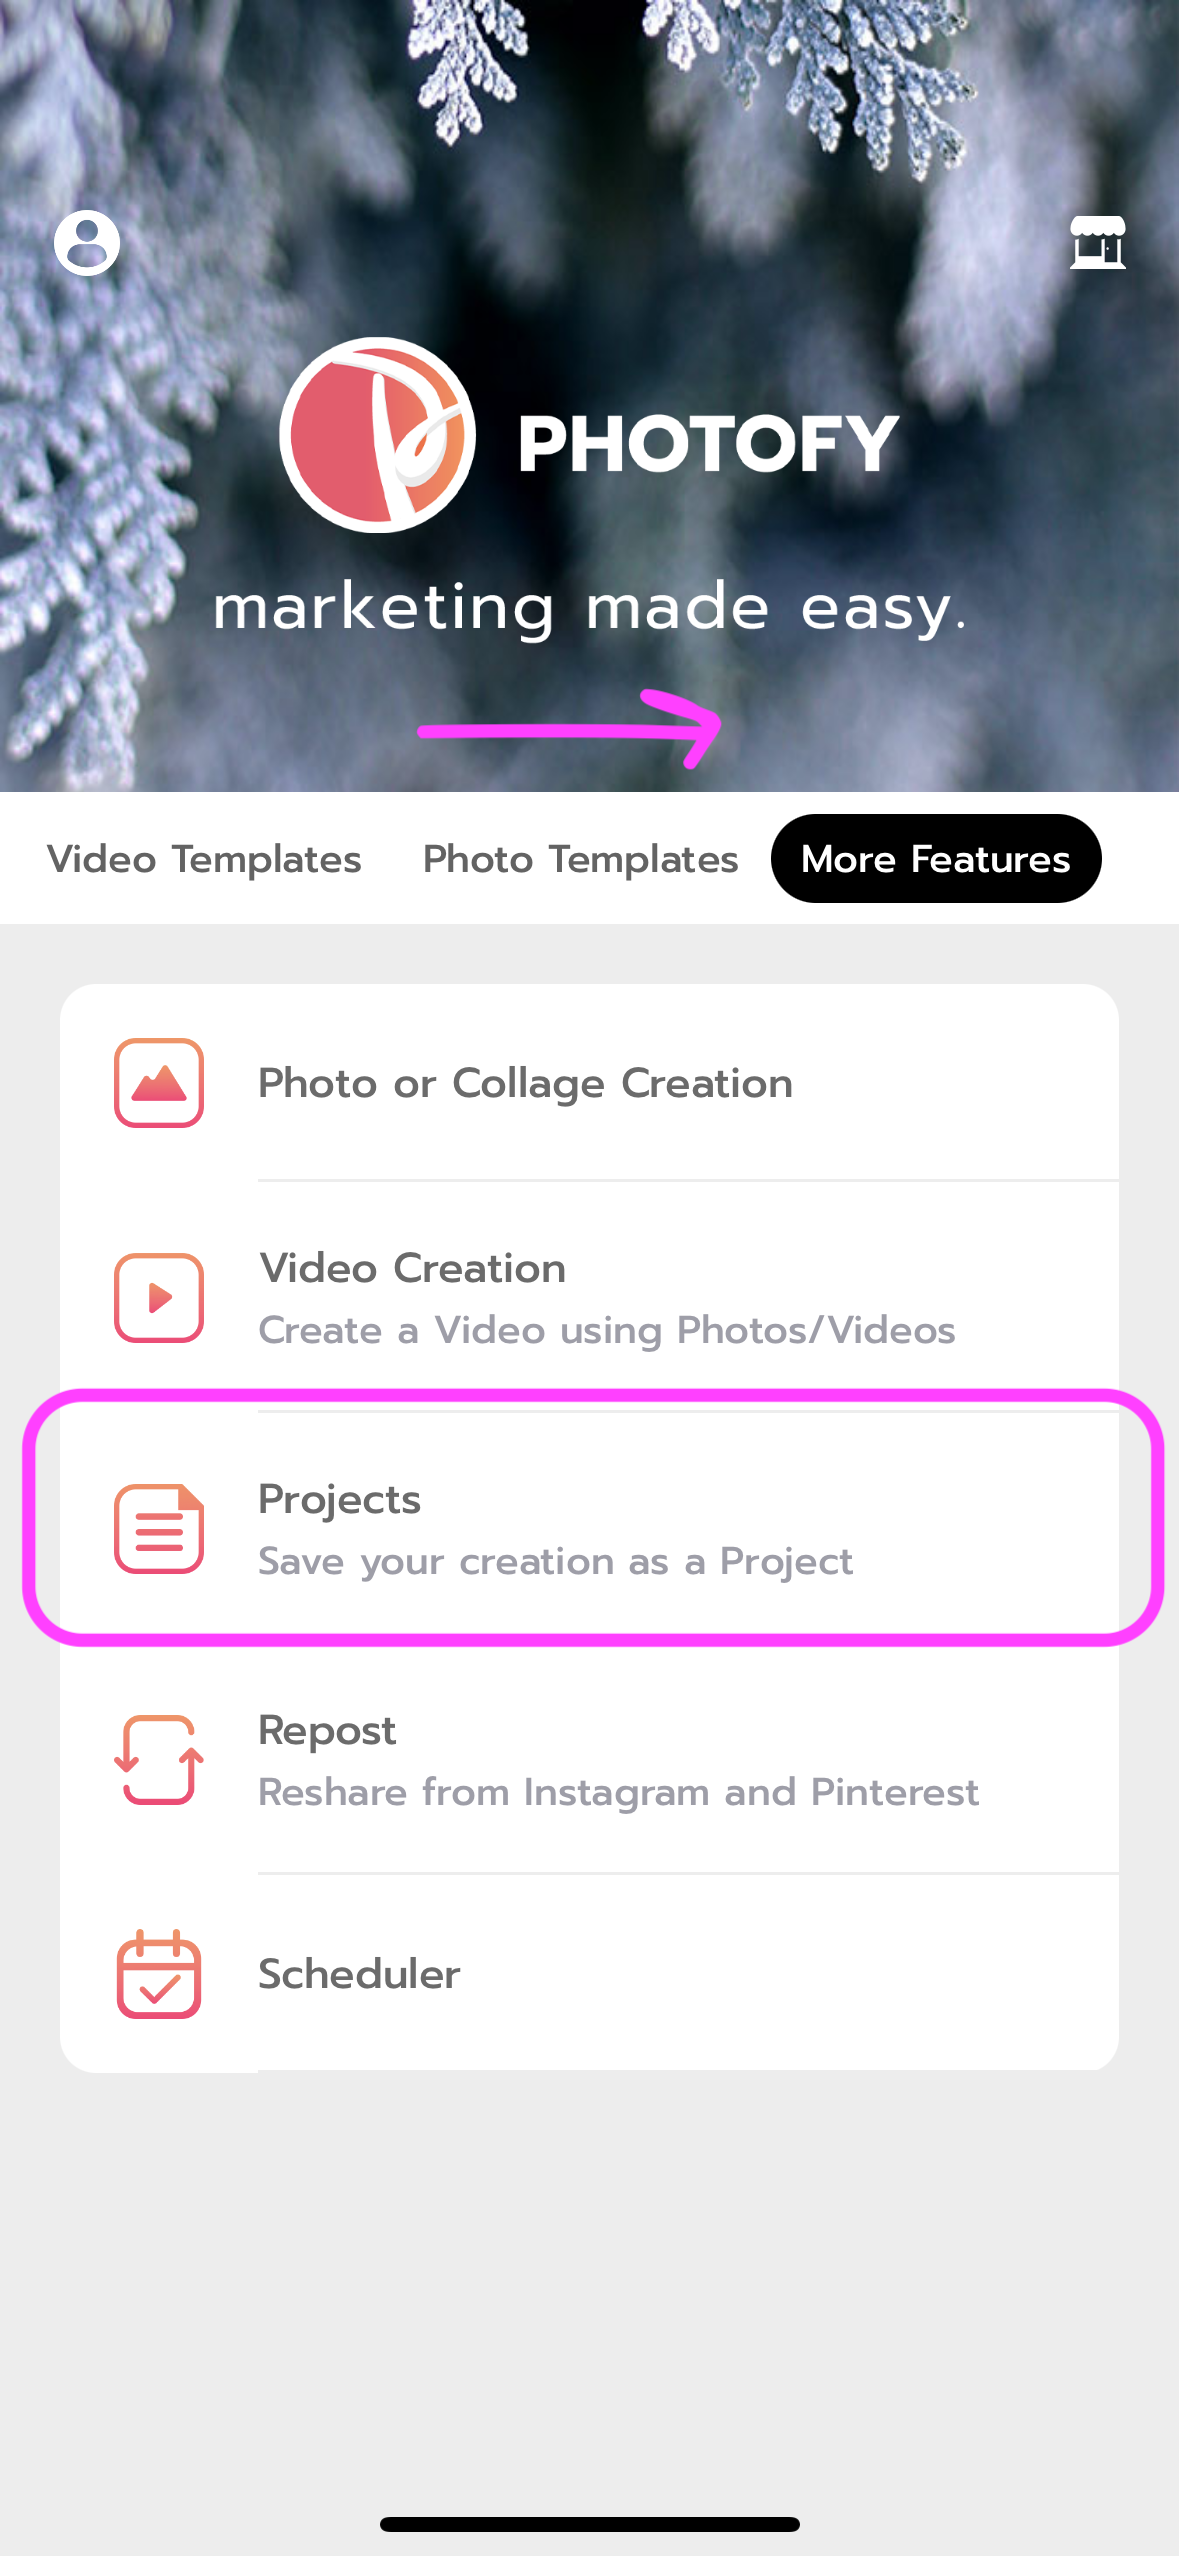Select the Projects document icon
This screenshot has width=1179, height=2556.
[158, 1528]
